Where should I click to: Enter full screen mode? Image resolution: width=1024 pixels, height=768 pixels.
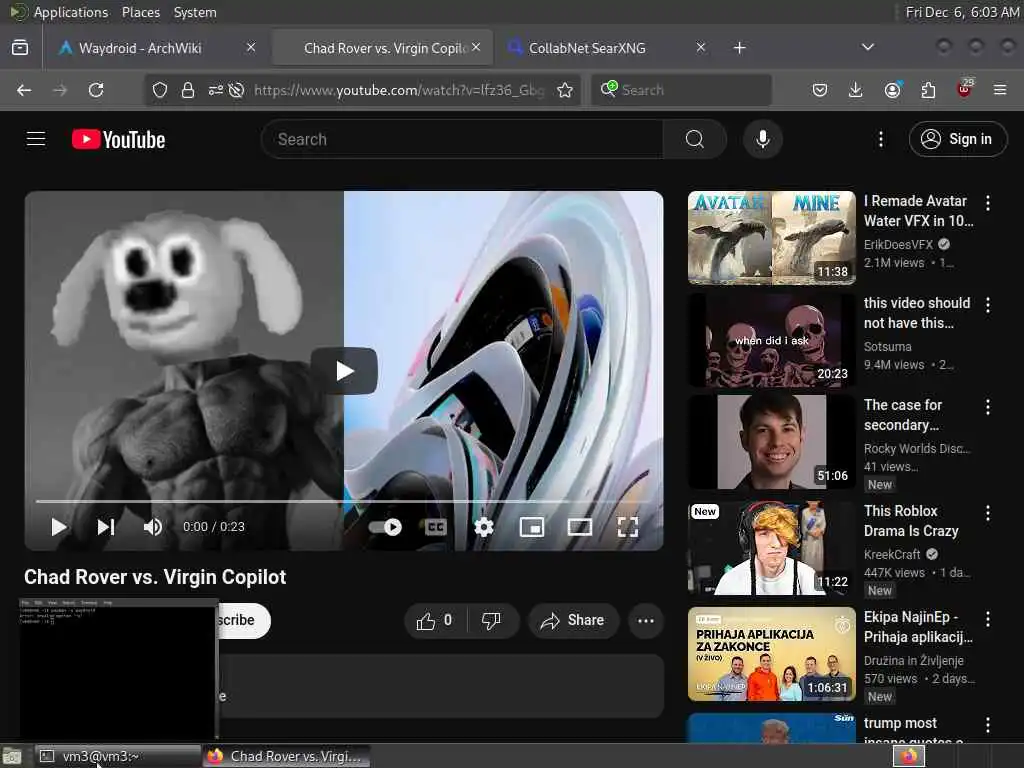click(628, 527)
